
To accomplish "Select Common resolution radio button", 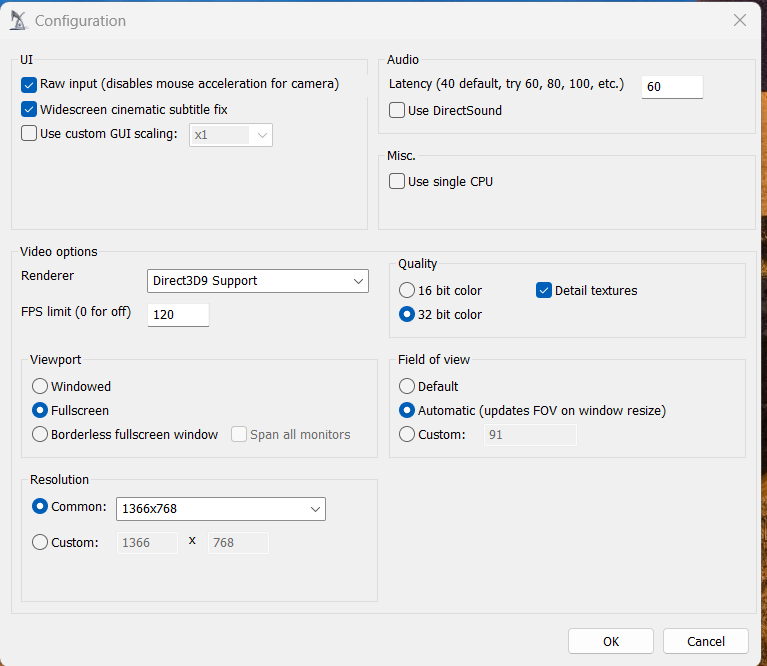I will pos(40,506).
